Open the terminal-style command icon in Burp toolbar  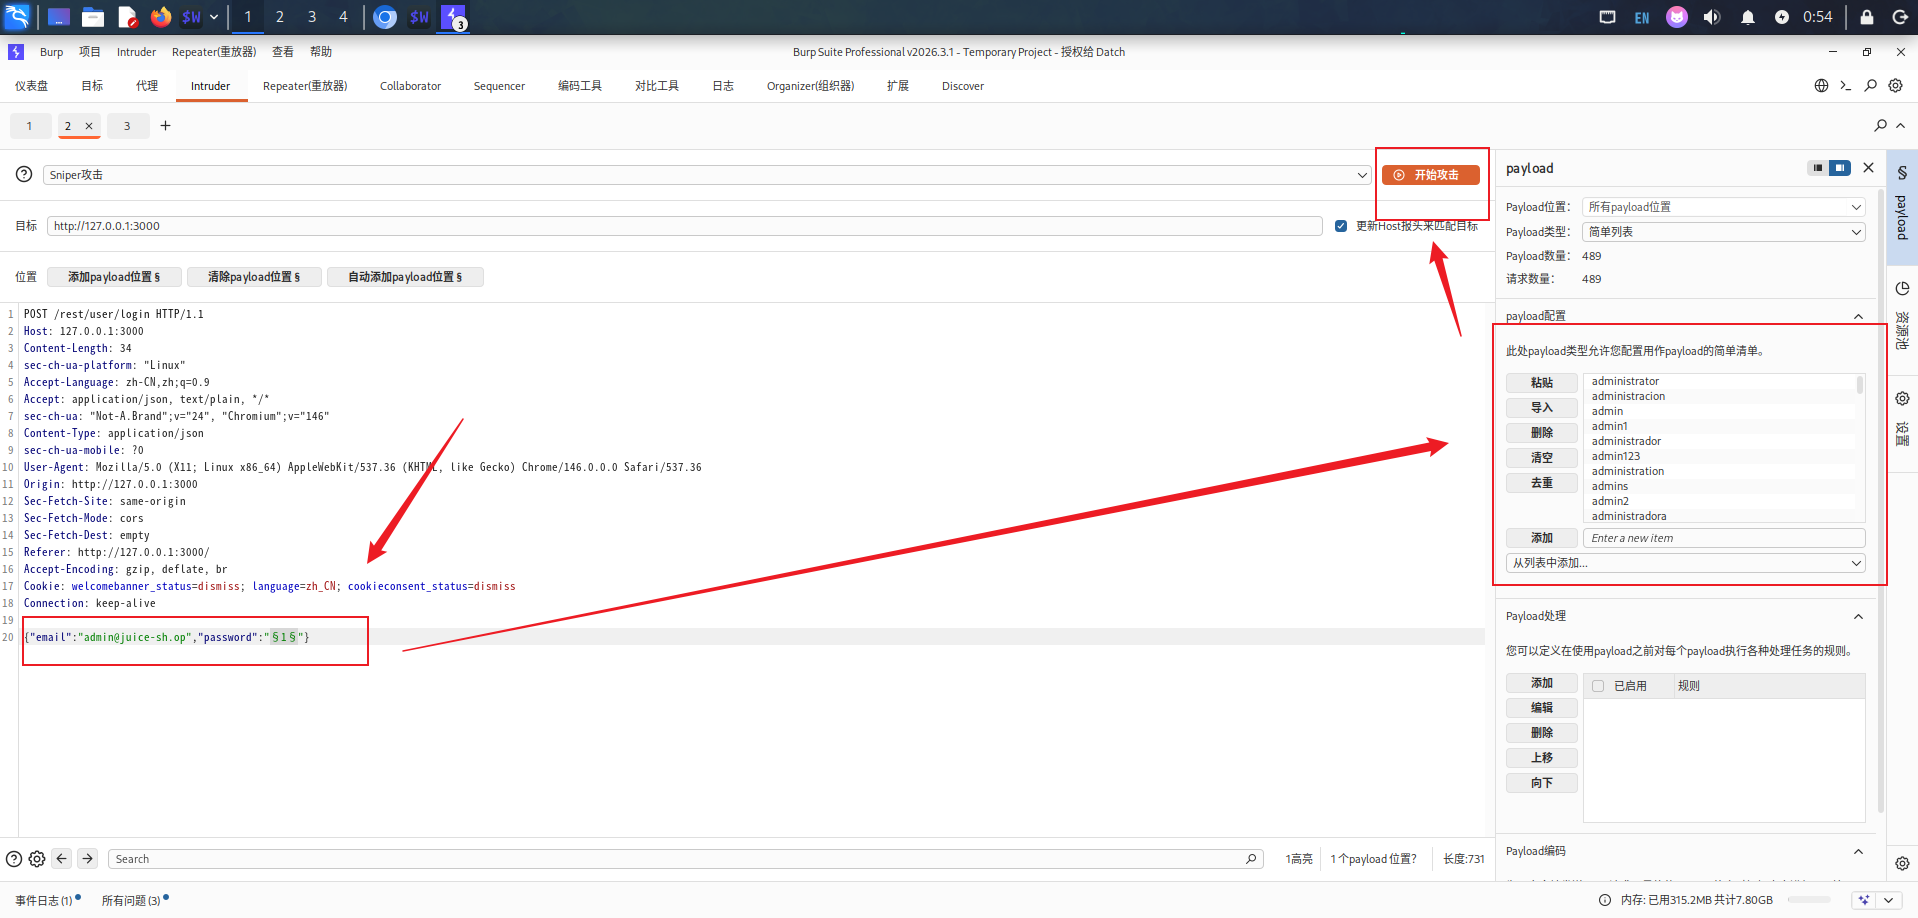pos(1846,86)
